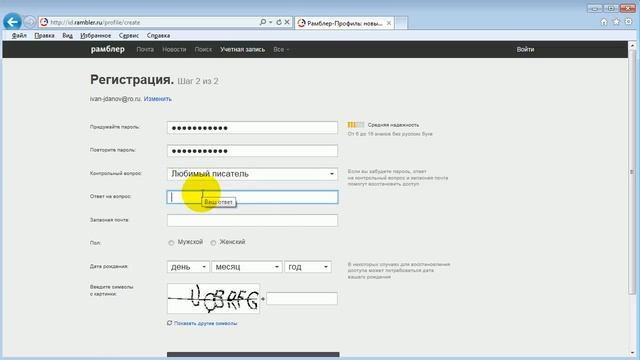Open the Избранное menu
640x360 pixels.
[x=96, y=36]
